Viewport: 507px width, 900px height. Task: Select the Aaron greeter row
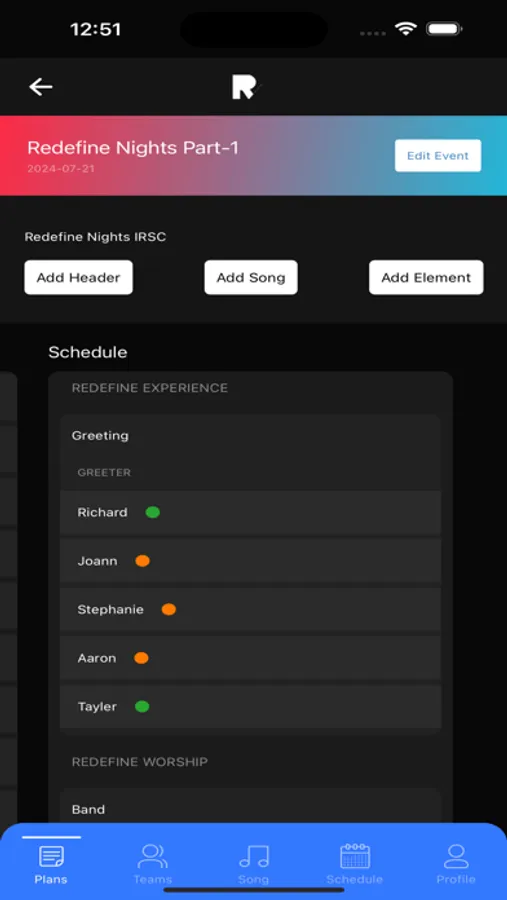tap(250, 658)
